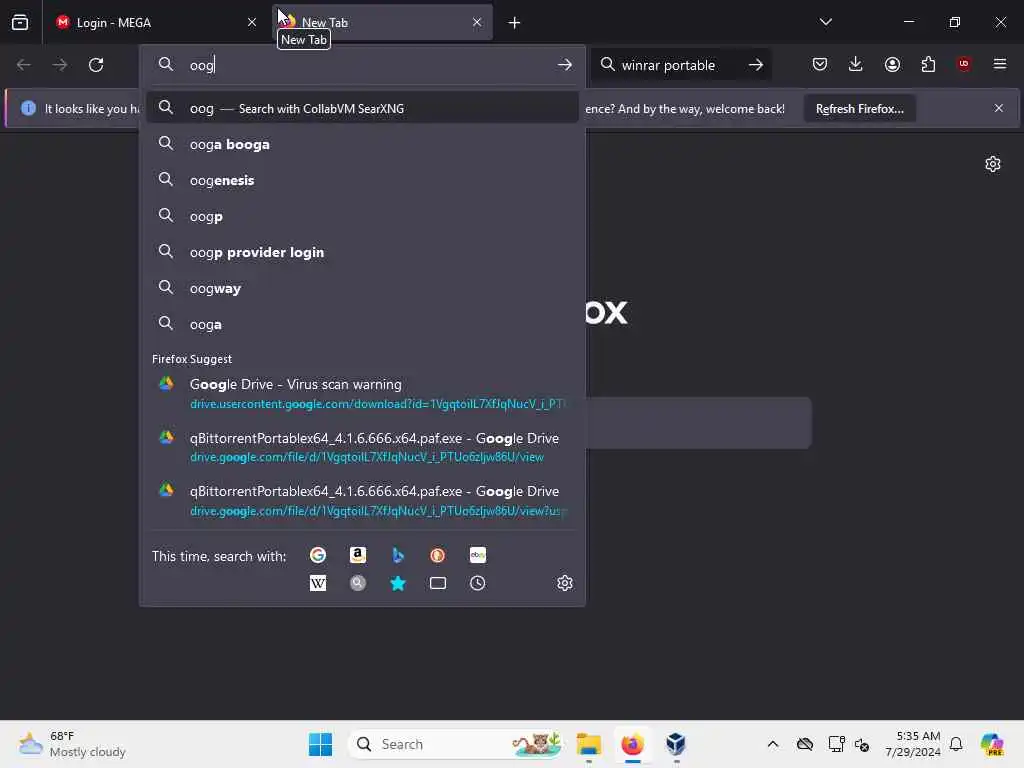The height and width of the screenshot is (768, 1024).
Task: Open qBittorrentPortable result ending in /view
Action: [362, 447]
